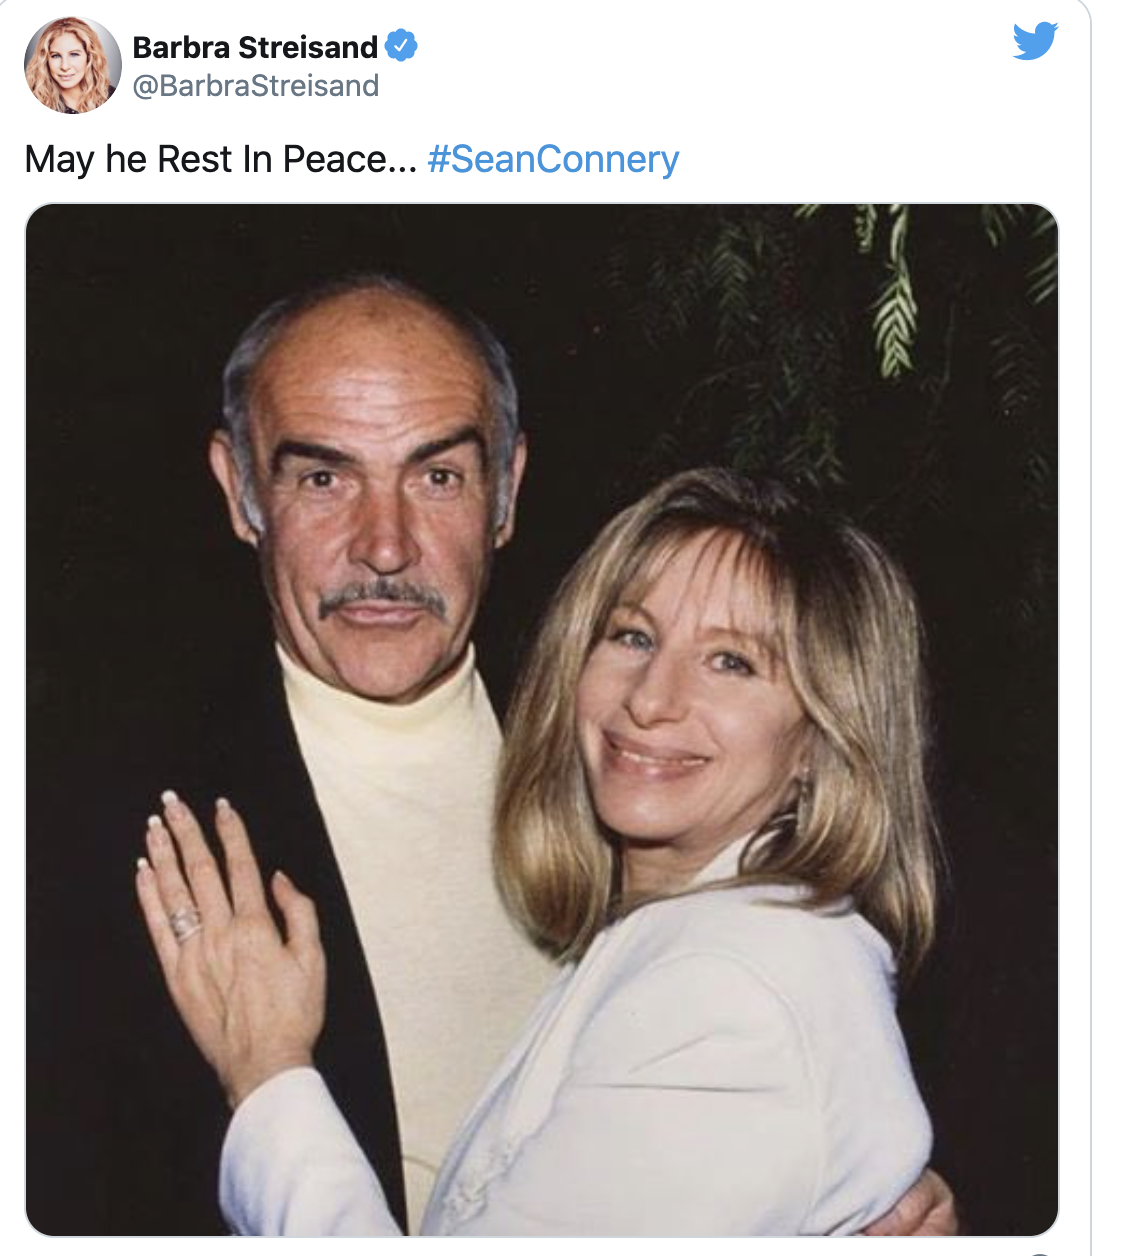The image size is (1140, 1256).
Task: Open the Barbra Streisand profile avatar
Action: point(72,65)
